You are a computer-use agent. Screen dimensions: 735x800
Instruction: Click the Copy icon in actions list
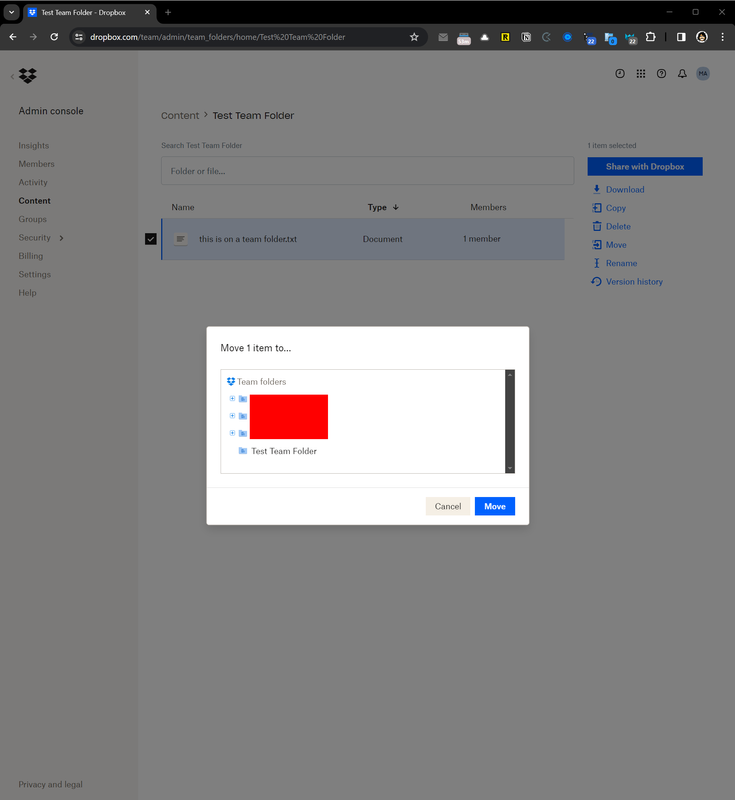click(596, 208)
